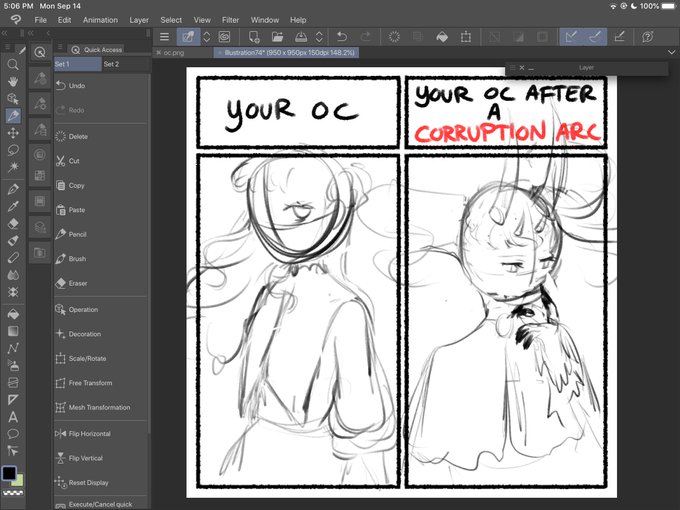Click Undo arrow in command bar
The height and width of the screenshot is (510, 680).
pos(342,37)
